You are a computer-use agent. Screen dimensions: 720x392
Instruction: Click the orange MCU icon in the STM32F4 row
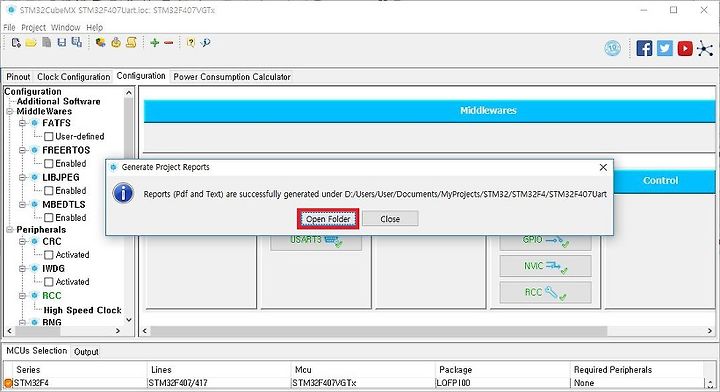click(x=8, y=383)
